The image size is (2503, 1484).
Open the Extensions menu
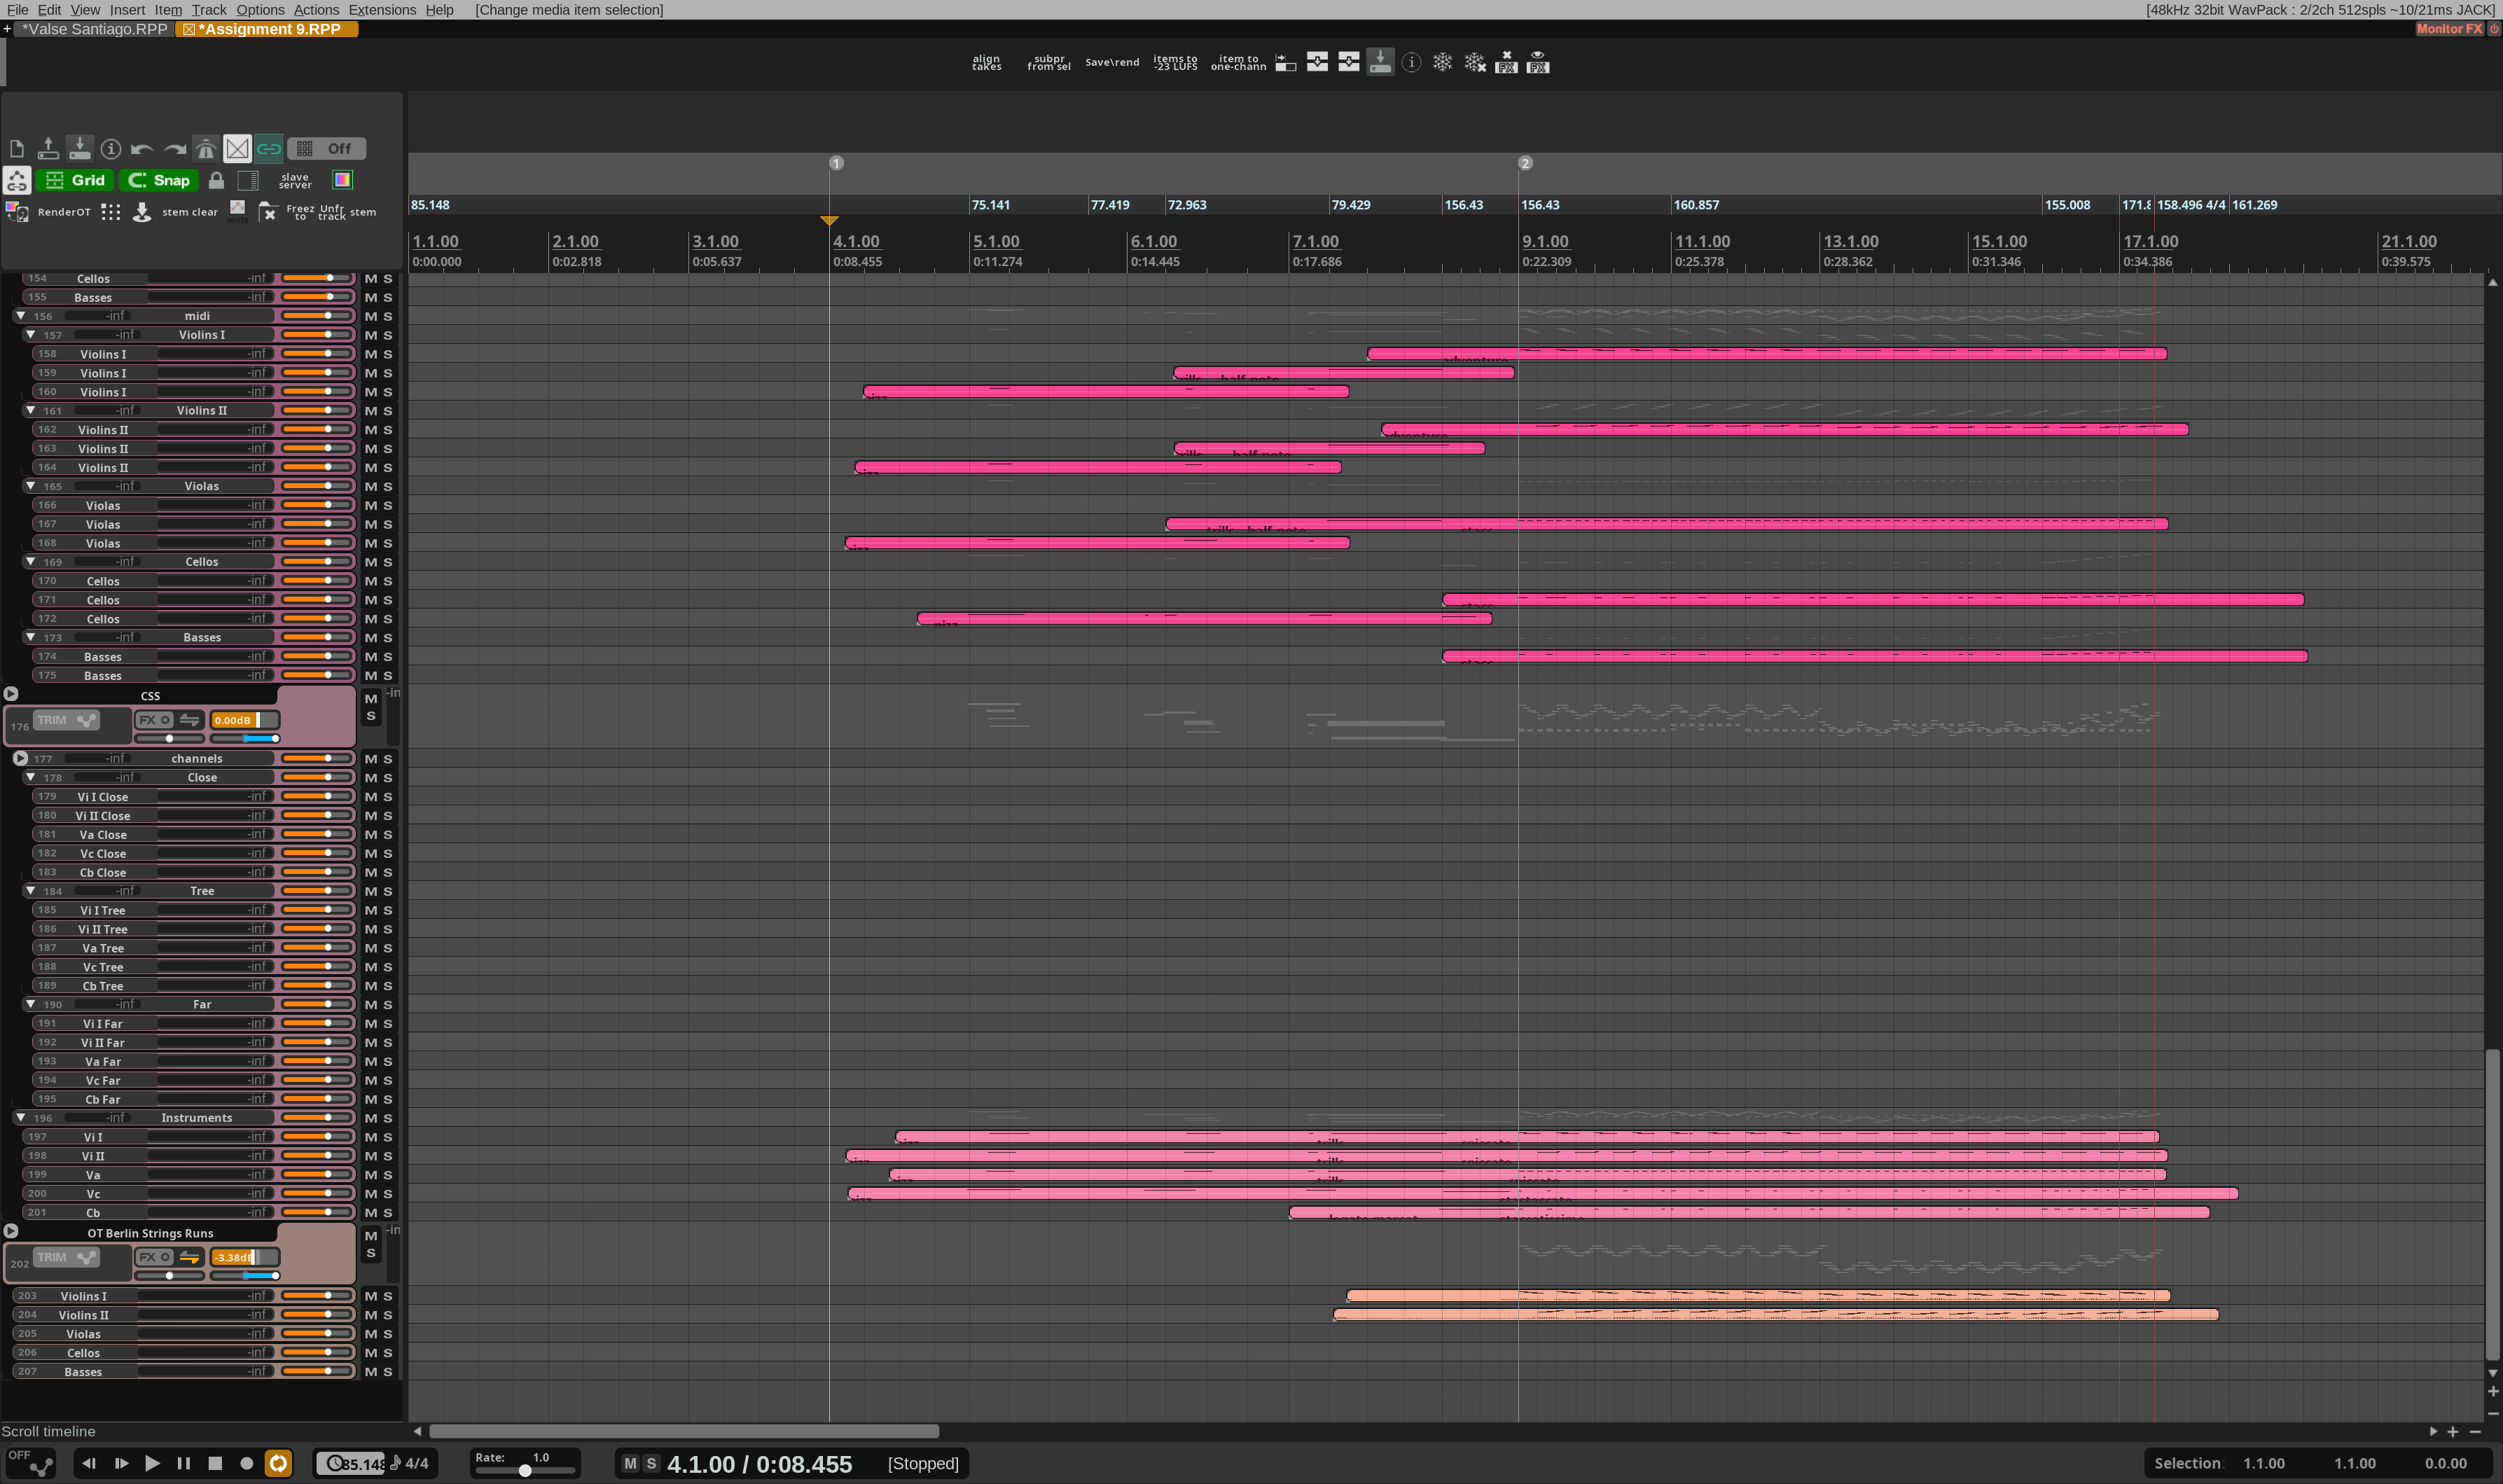point(382,10)
